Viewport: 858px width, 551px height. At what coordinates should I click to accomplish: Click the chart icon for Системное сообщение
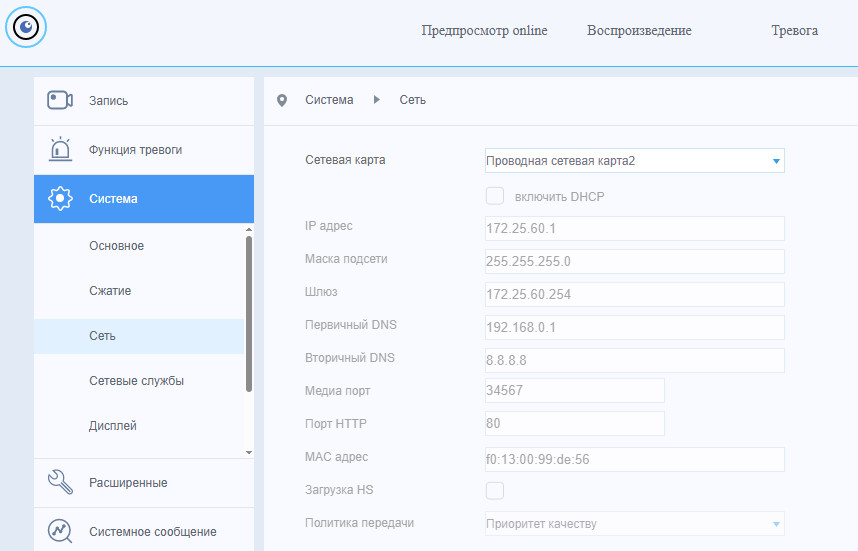(x=60, y=530)
